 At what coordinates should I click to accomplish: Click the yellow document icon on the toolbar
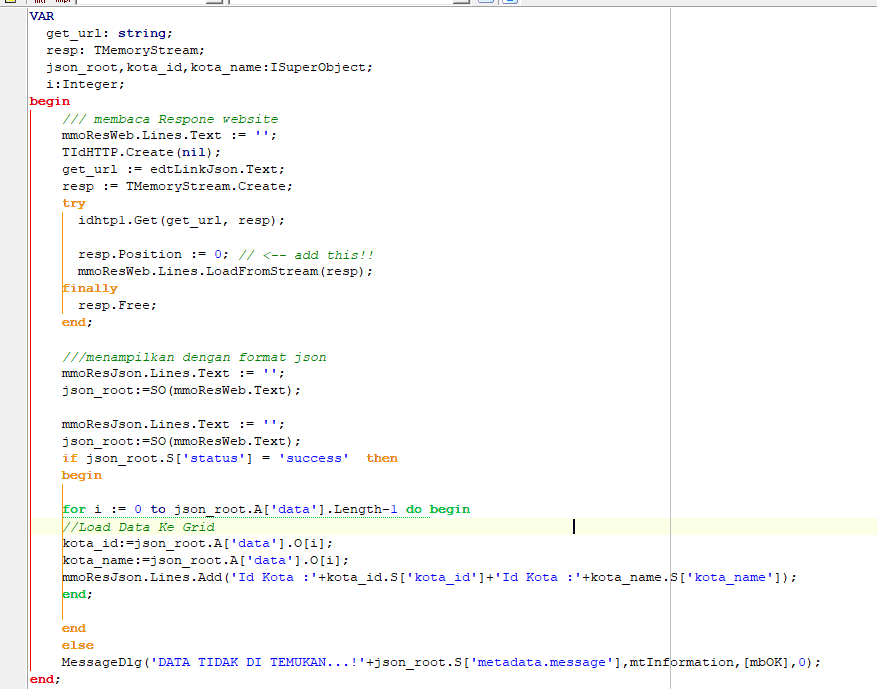pyautogui.click(x=10, y=4)
